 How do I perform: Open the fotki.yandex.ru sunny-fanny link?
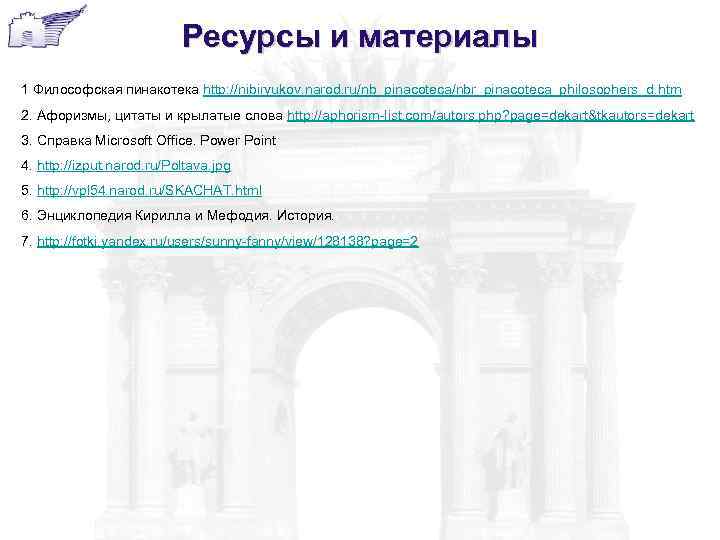[x=228, y=241]
